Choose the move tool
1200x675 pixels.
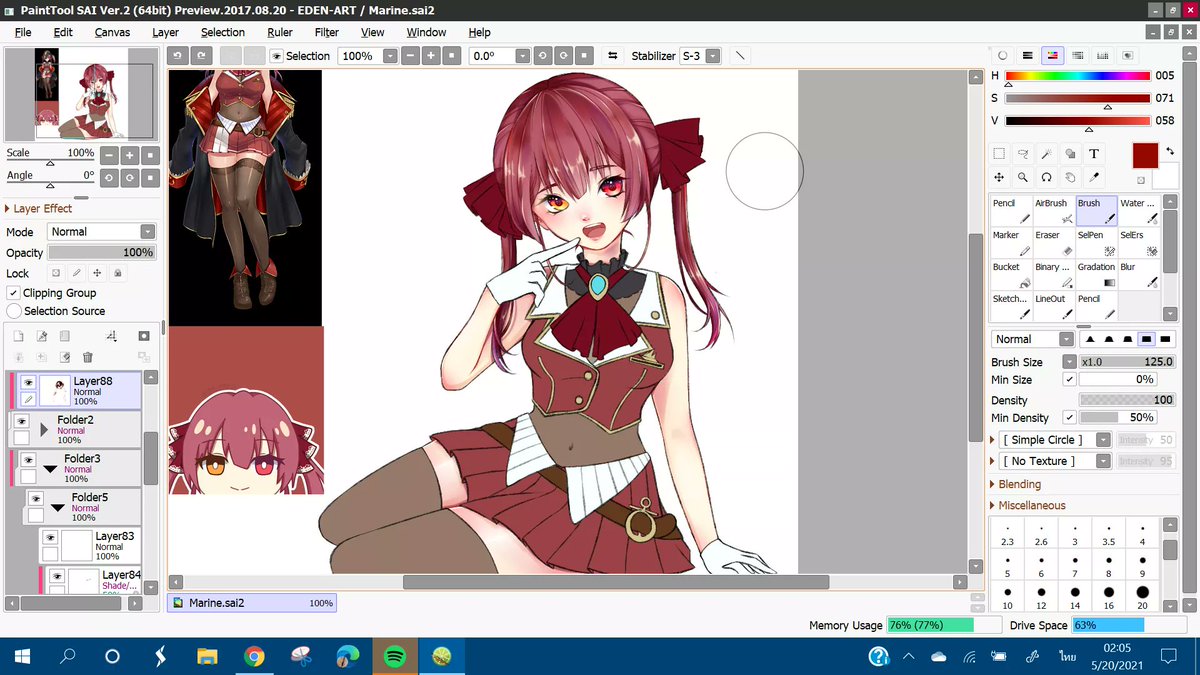[x=999, y=177]
